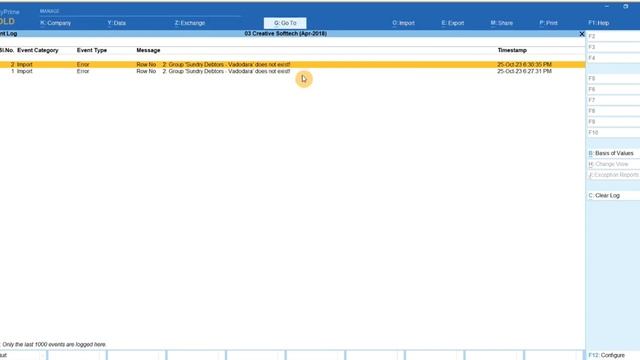The image size is (640, 360).
Task: Click the G: Go To button
Action: click(x=285, y=23)
